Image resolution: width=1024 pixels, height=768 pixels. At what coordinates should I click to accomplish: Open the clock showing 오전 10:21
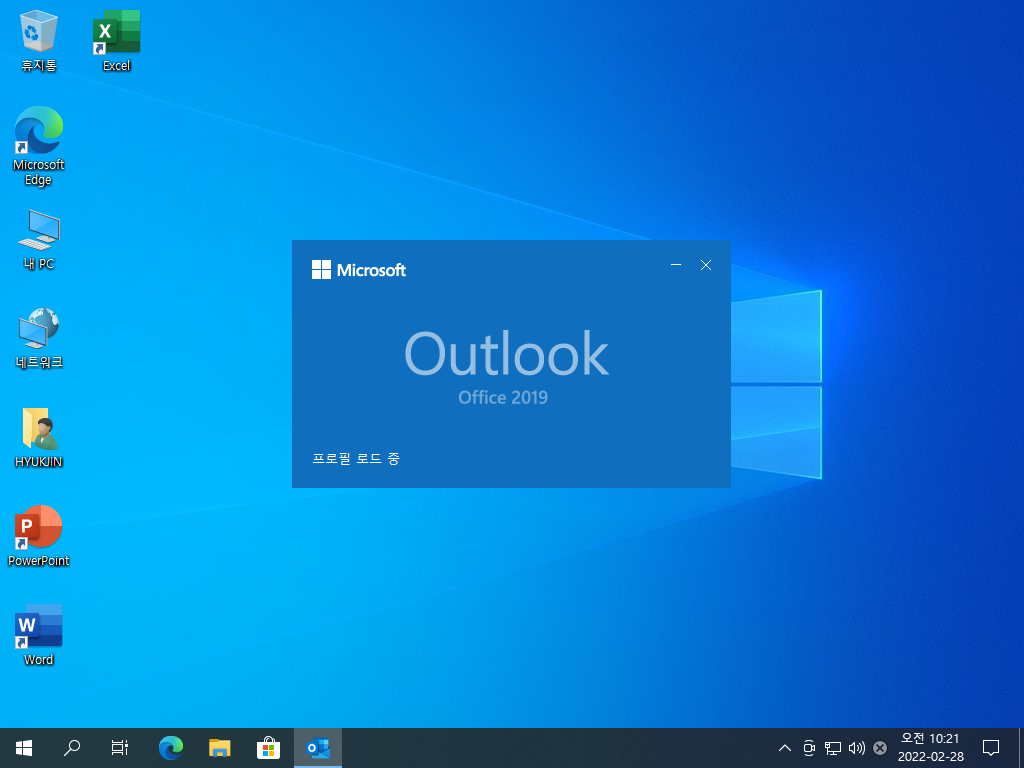[x=931, y=748]
